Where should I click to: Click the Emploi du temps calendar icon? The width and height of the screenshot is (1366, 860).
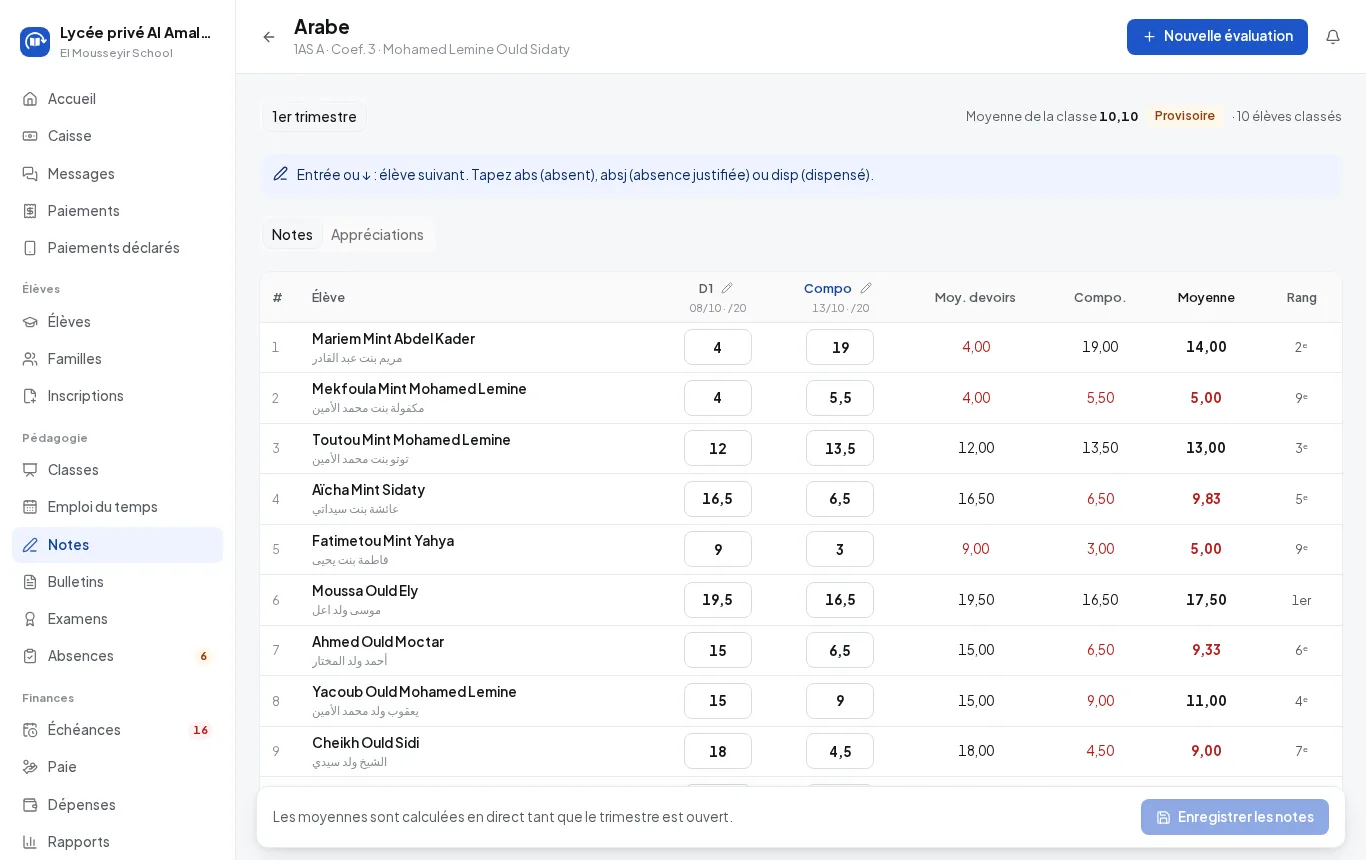[x=30, y=507]
